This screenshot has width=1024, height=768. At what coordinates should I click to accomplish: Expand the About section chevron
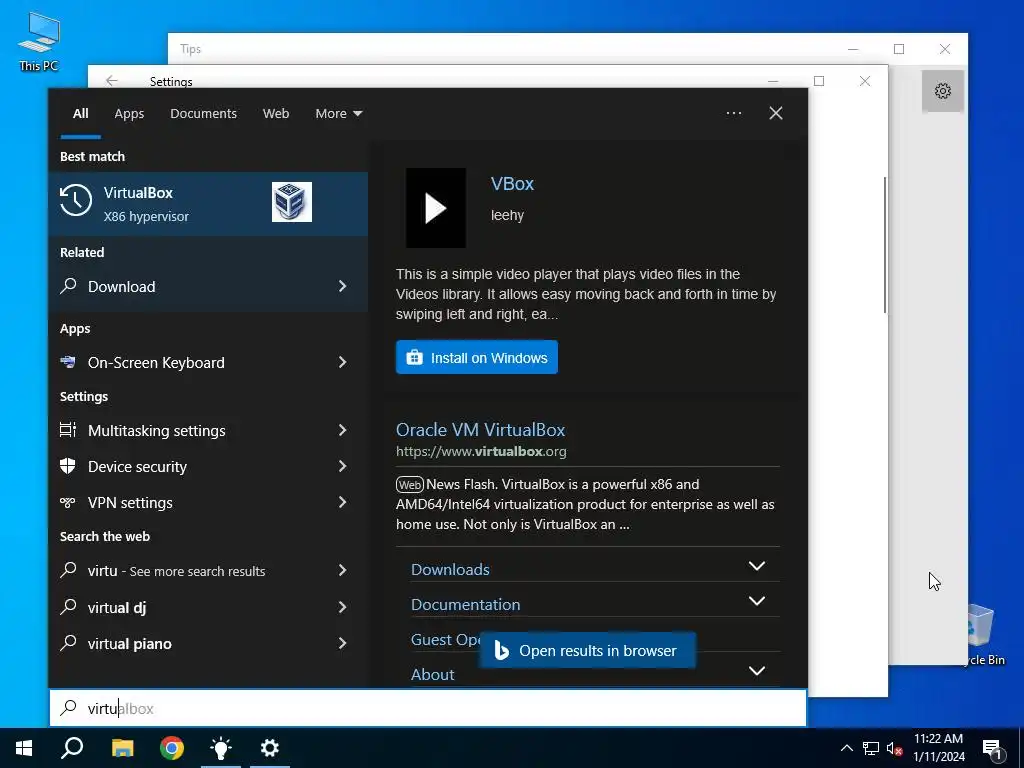[756, 671]
